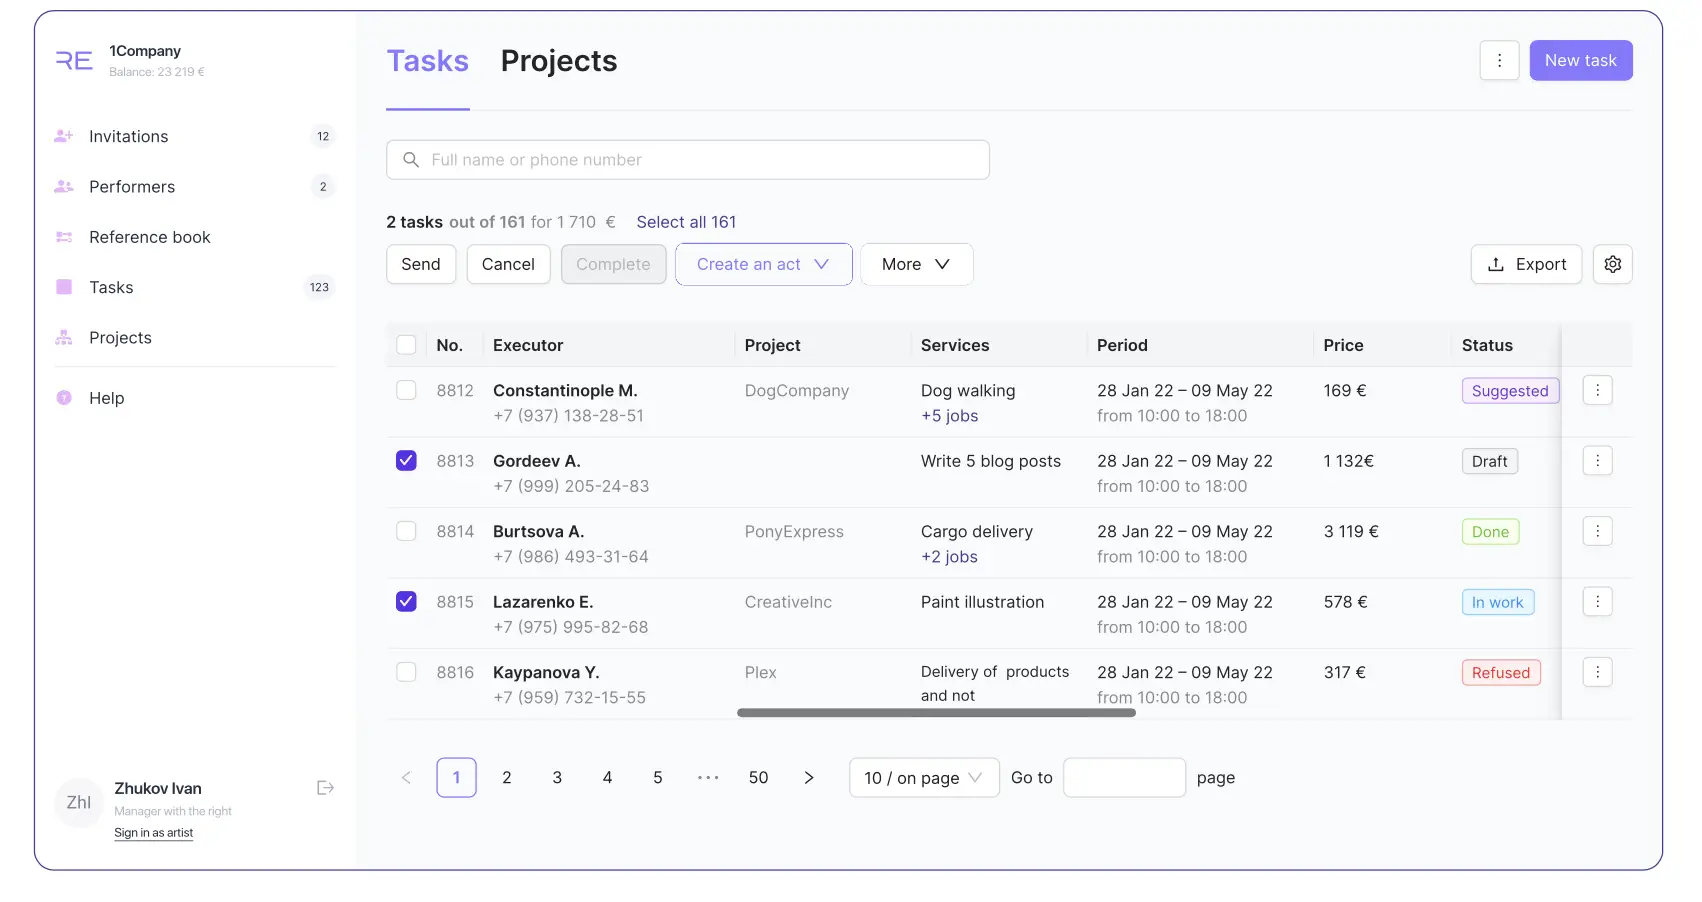
Task: Click the RE company logo
Action: pyautogui.click(x=74, y=61)
